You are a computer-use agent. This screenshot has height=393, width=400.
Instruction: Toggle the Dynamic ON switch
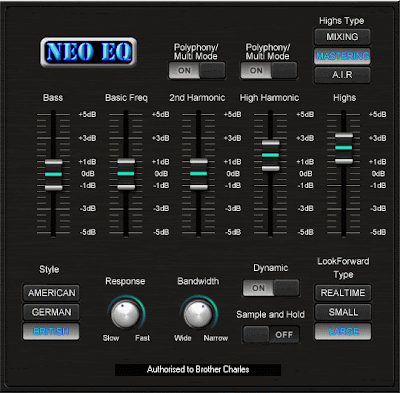271,288
